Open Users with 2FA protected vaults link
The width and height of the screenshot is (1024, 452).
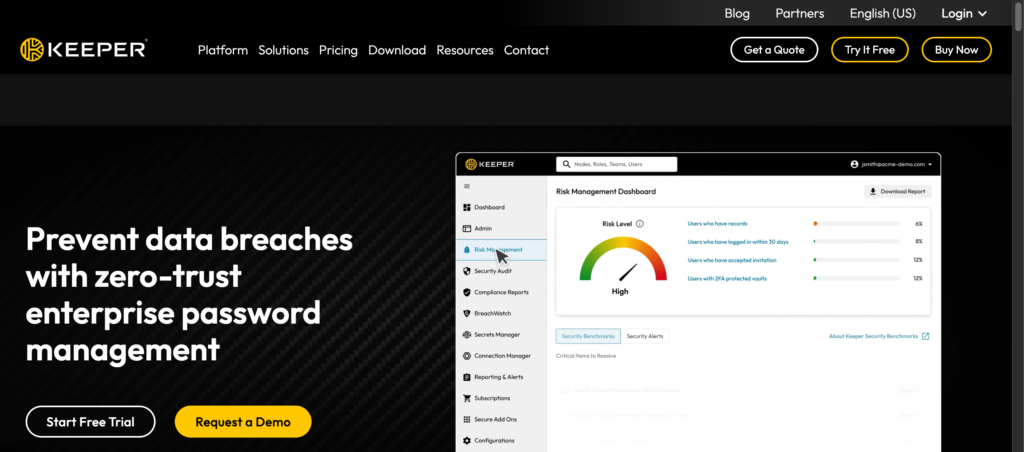coord(727,278)
